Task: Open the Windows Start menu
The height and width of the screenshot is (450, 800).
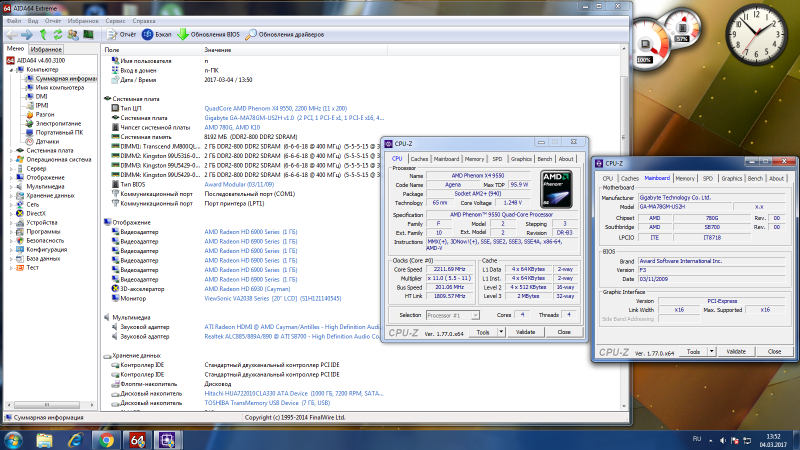Action: (x=15, y=438)
